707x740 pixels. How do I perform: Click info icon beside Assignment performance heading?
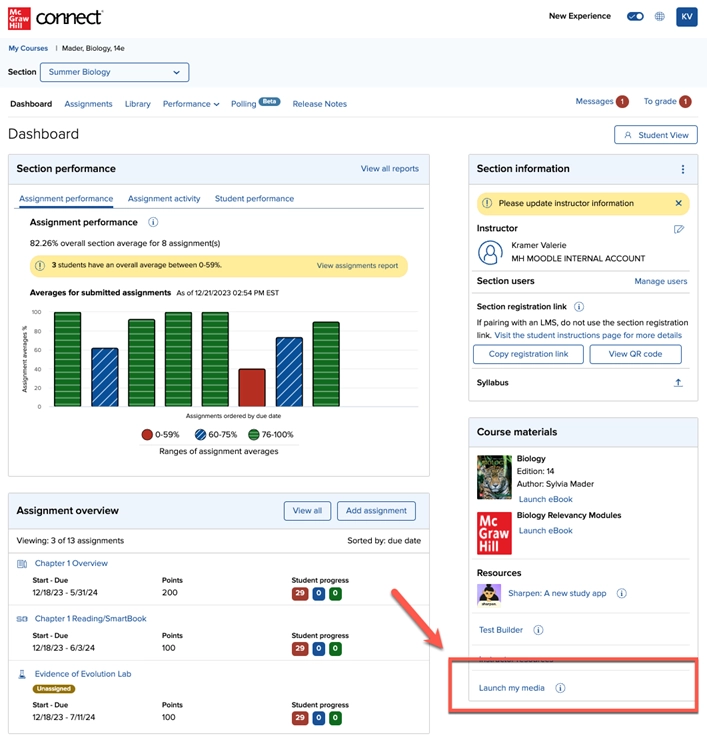(x=153, y=222)
